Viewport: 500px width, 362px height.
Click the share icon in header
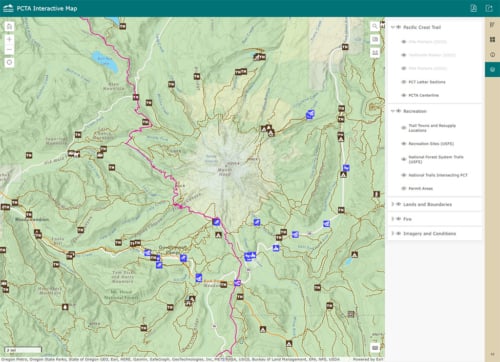coord(489,8)
